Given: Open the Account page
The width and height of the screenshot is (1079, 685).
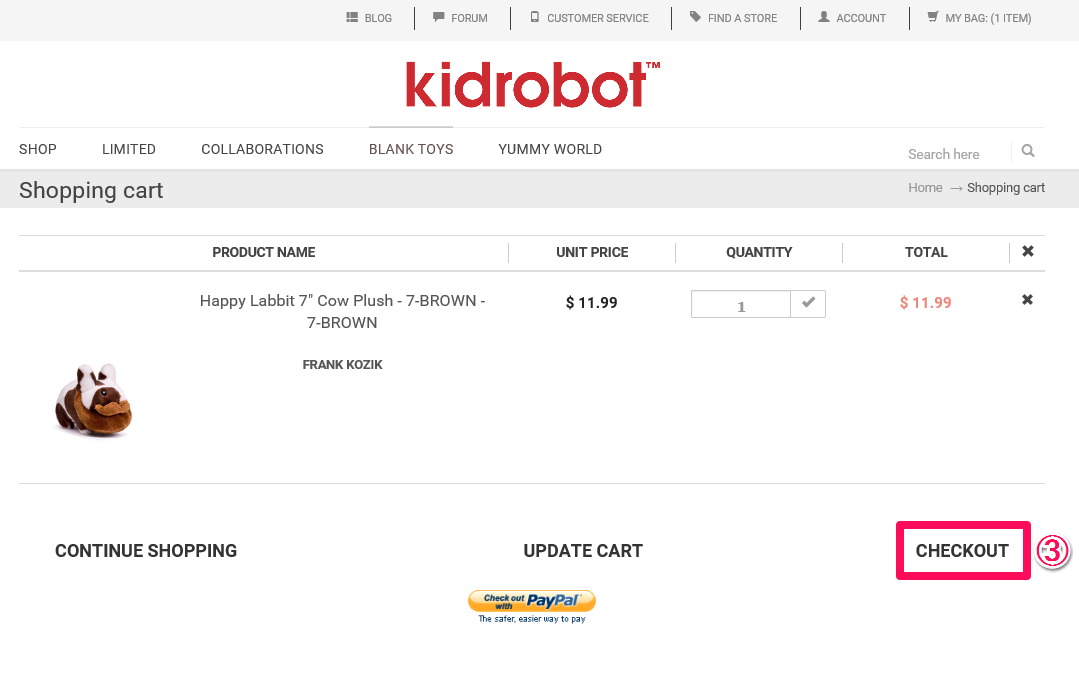Looking at the screenshot, I should [852, 18].
